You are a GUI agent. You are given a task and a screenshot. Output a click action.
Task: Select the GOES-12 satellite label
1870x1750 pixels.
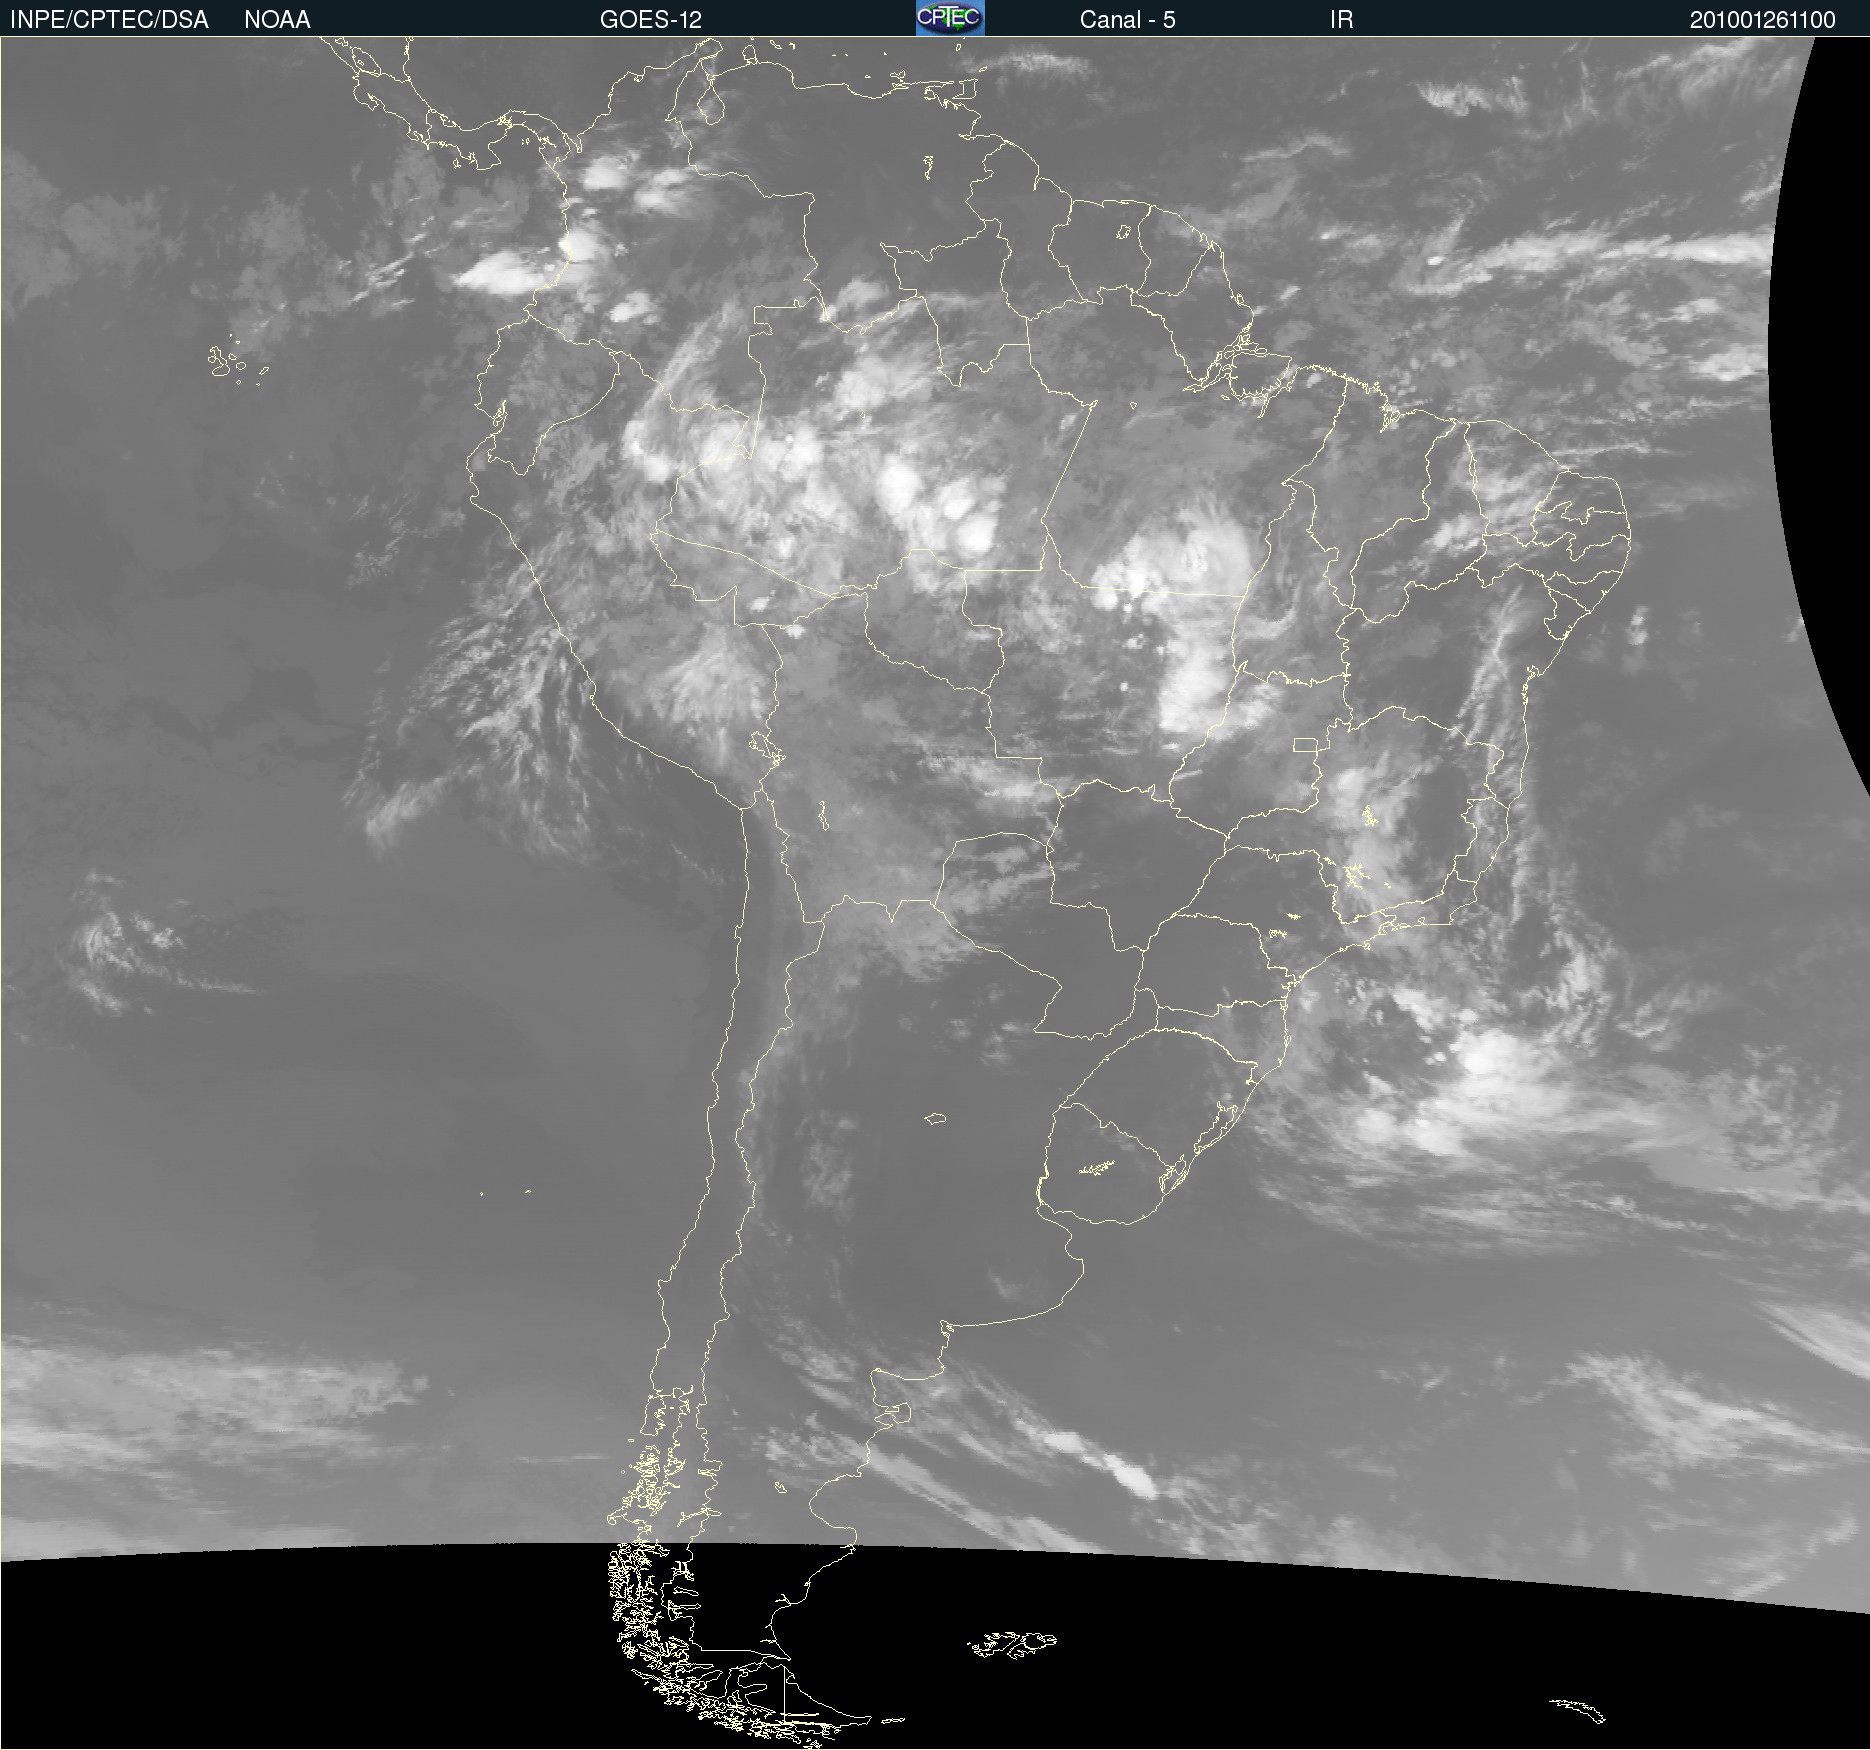coord(651,20)
